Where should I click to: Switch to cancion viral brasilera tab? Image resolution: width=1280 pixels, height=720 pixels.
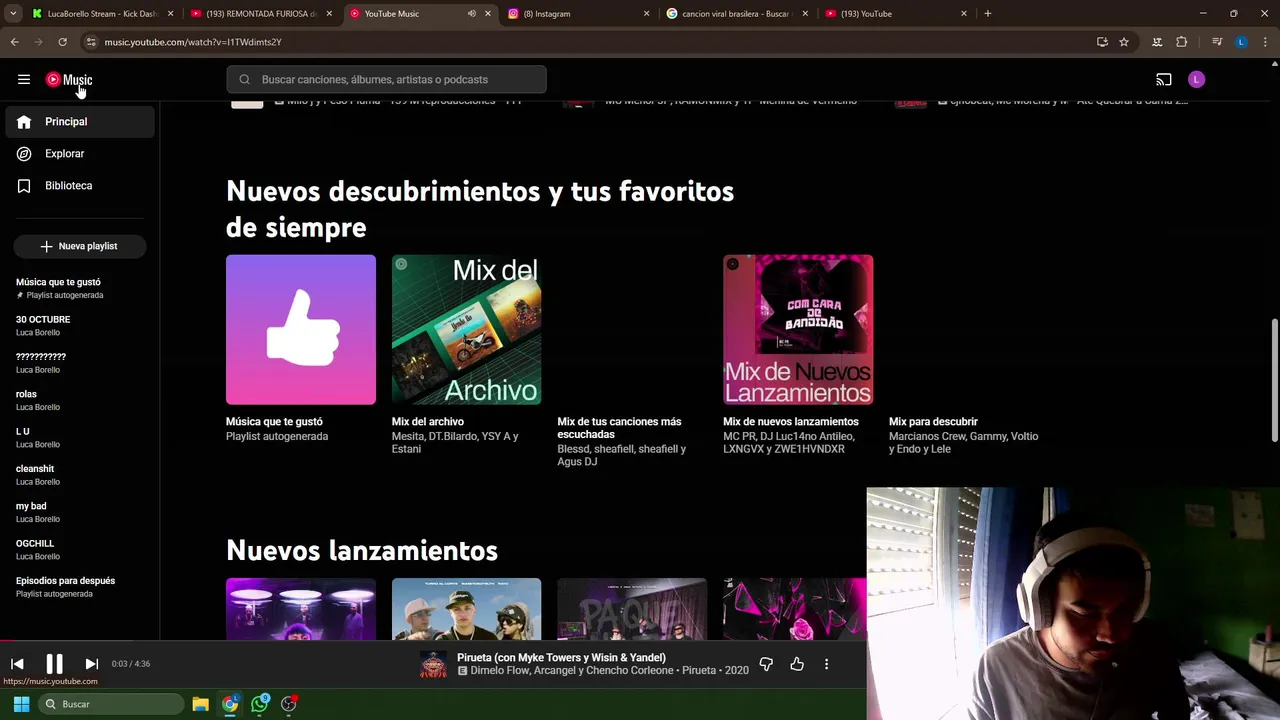click(736, 14)
